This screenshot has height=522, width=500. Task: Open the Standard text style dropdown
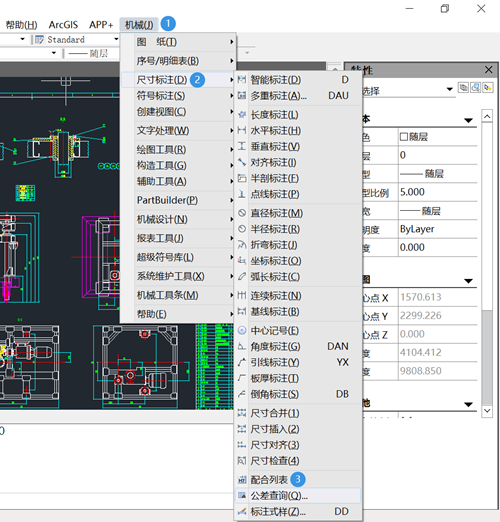click(x=116, y=39)
